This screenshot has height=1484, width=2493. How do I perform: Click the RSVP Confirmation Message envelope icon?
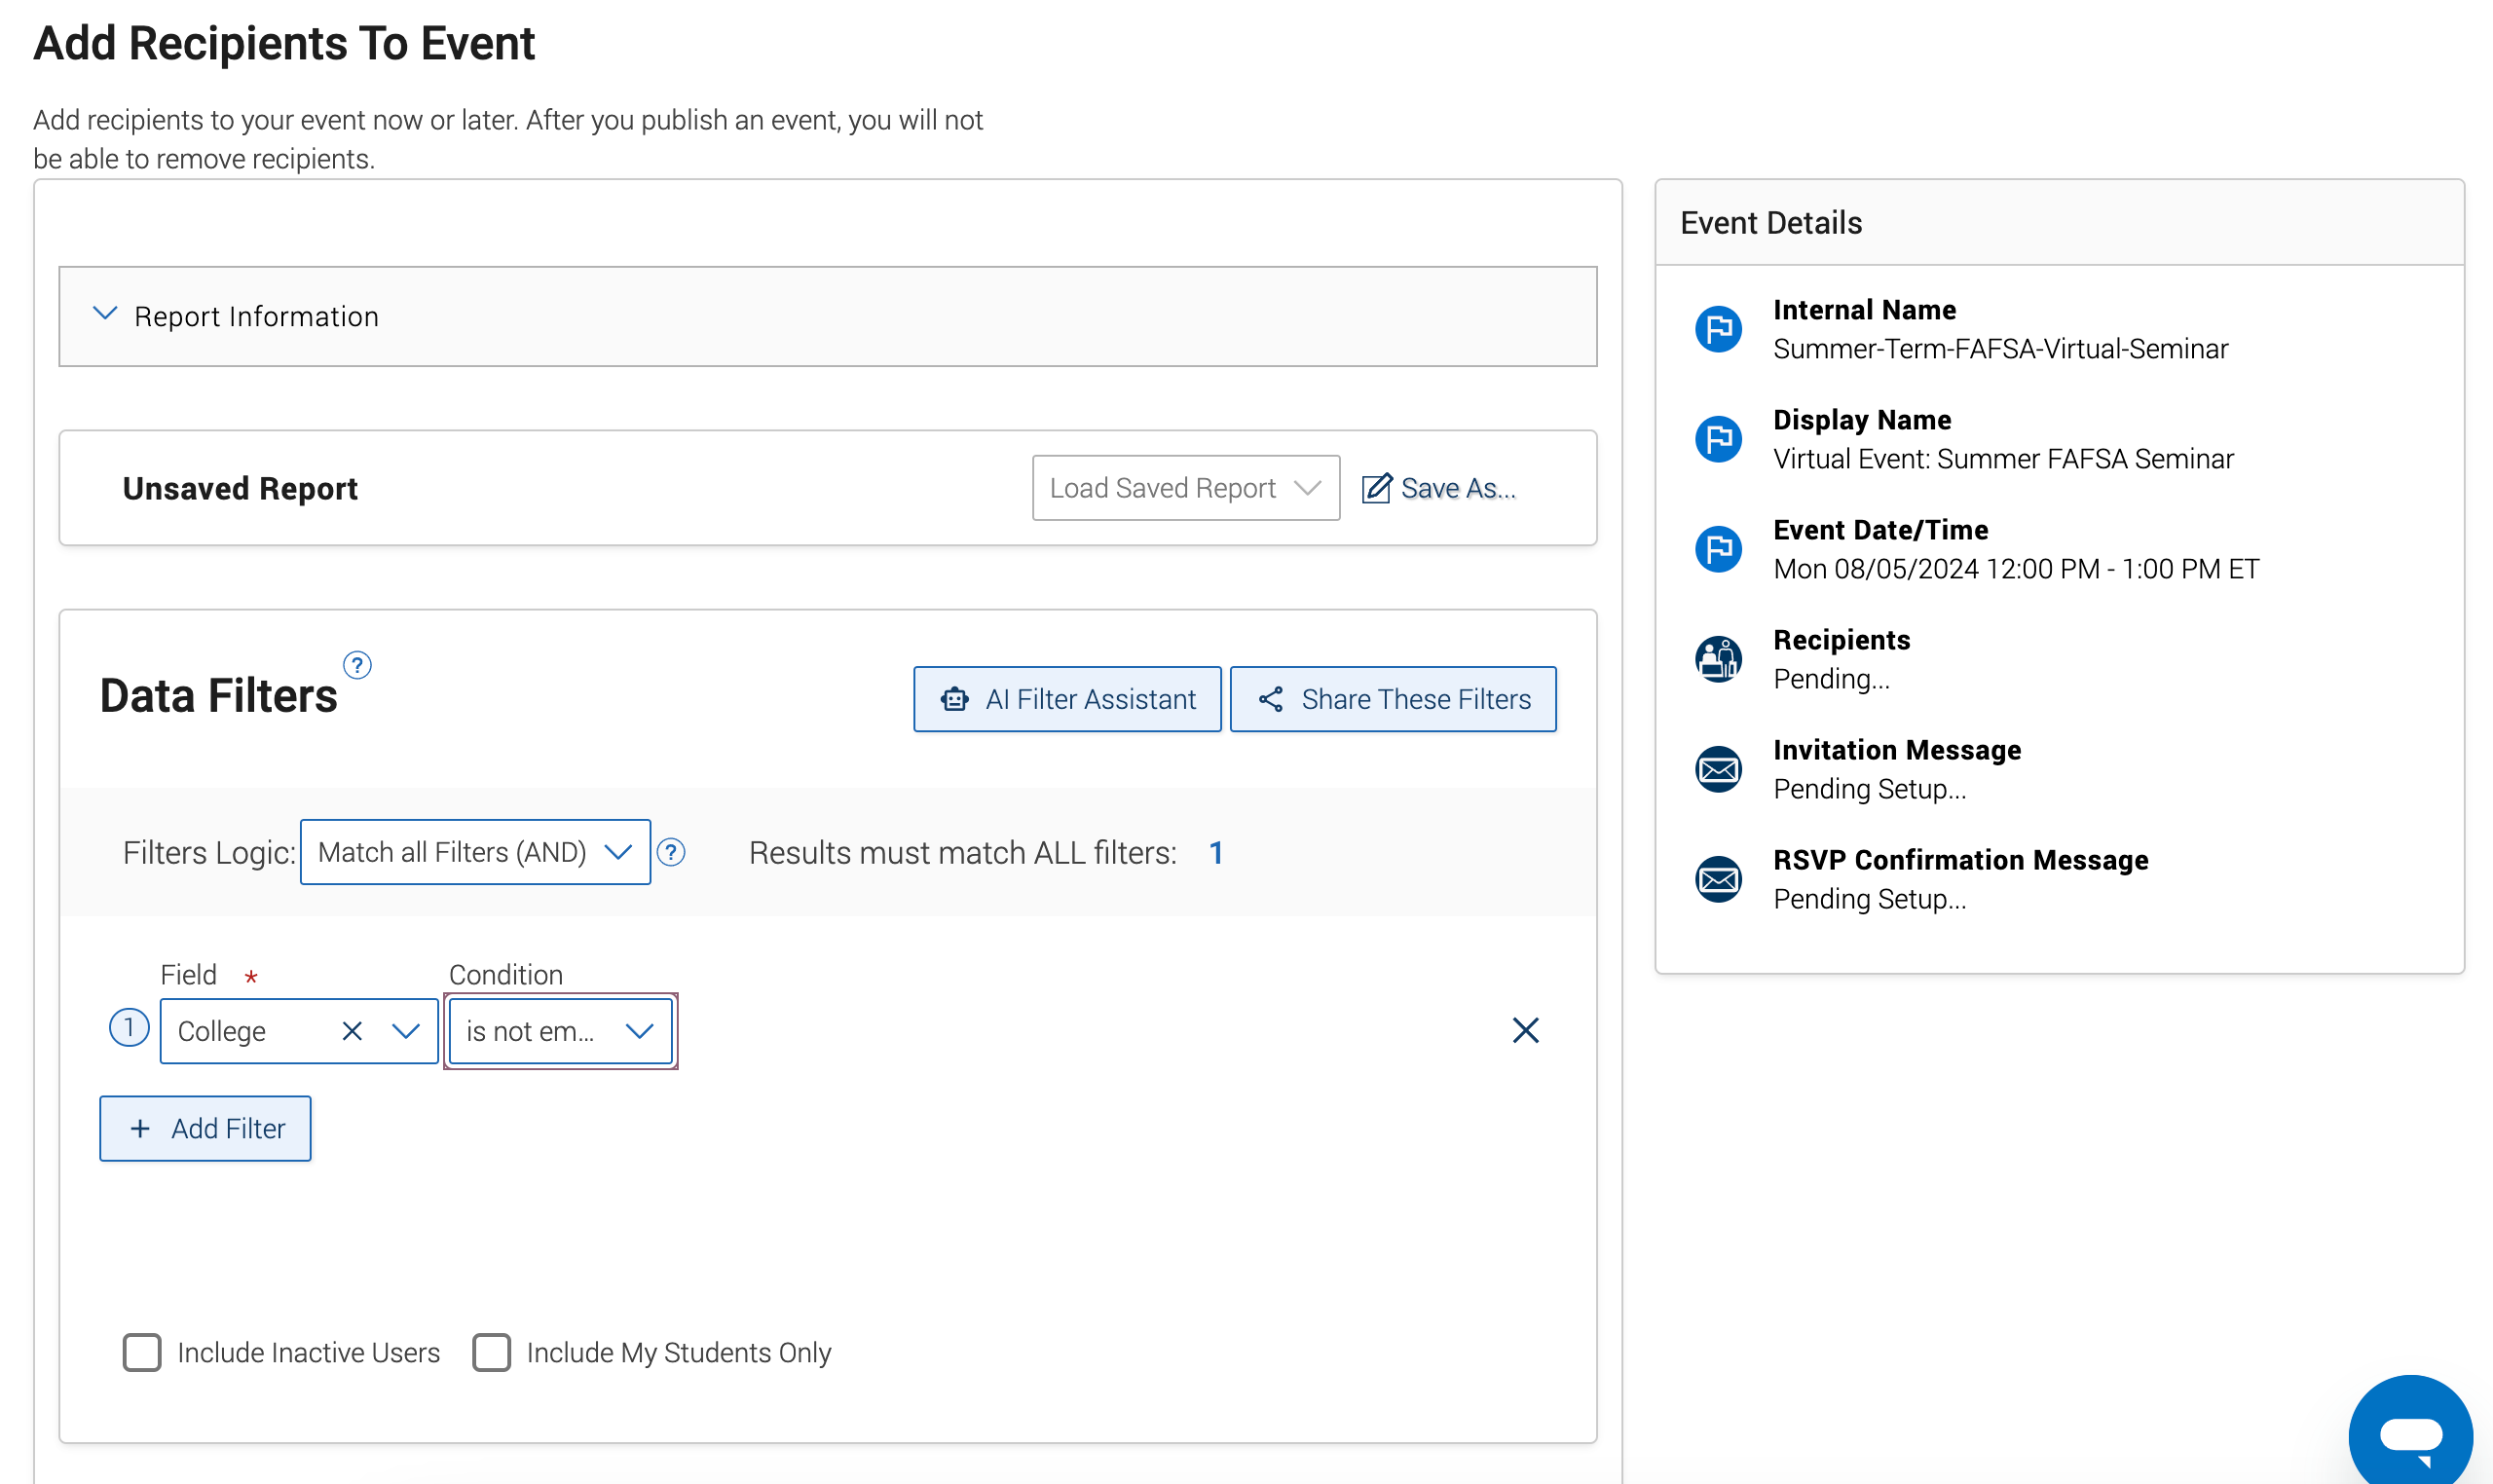[x=1718, y=879]
